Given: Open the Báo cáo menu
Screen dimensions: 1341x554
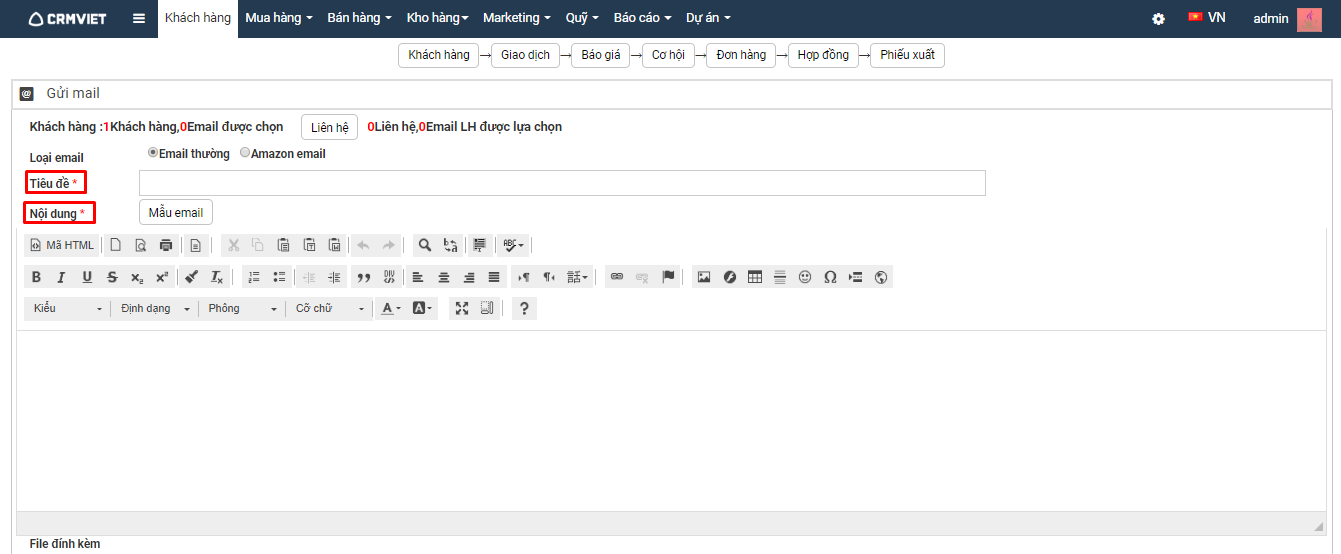Looking at the screenshot, I should [642, 18].
